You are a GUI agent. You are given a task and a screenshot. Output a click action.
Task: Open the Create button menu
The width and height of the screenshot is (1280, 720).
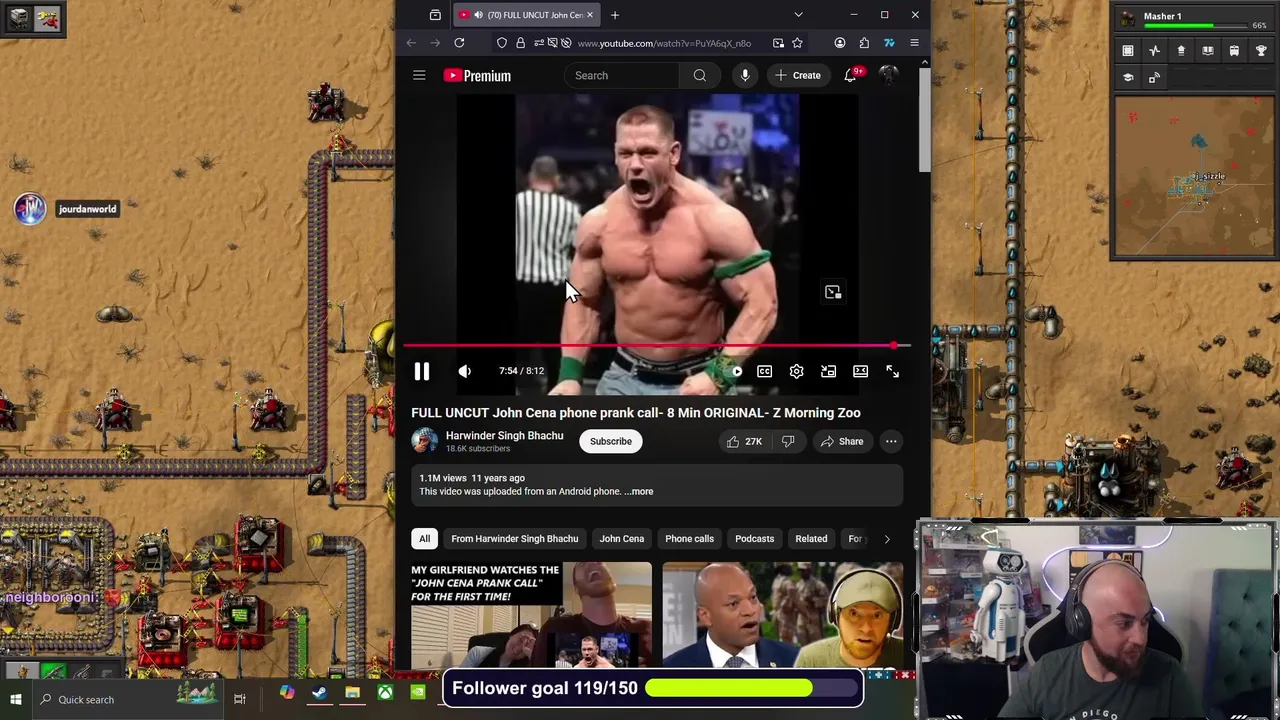[798, 75]
